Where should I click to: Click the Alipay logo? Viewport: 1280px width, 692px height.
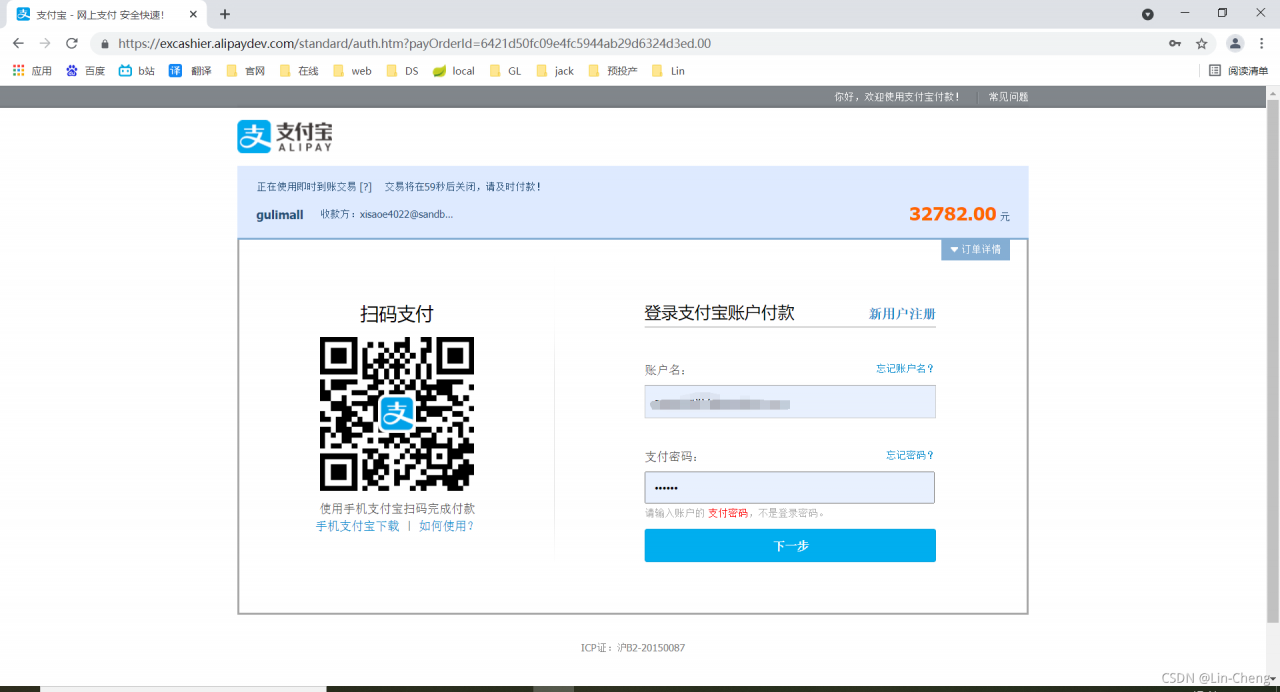285,137
